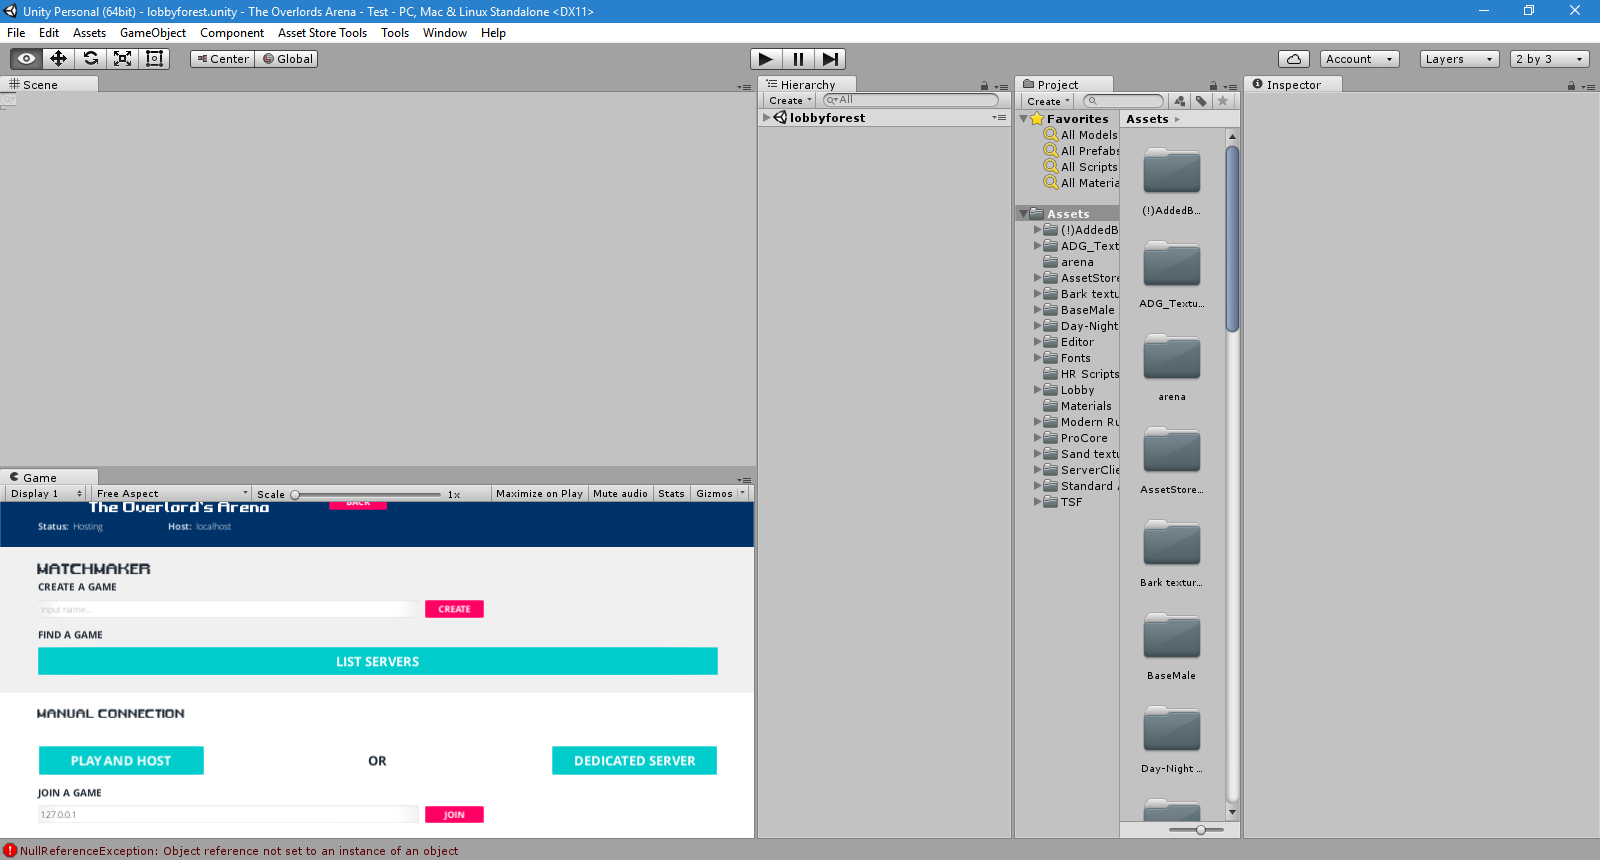Viewport: 1600px width, 860px height.
Task: Expand the Lobby folder in Project
Action: pyautogui.click(x=1038, y=390)
